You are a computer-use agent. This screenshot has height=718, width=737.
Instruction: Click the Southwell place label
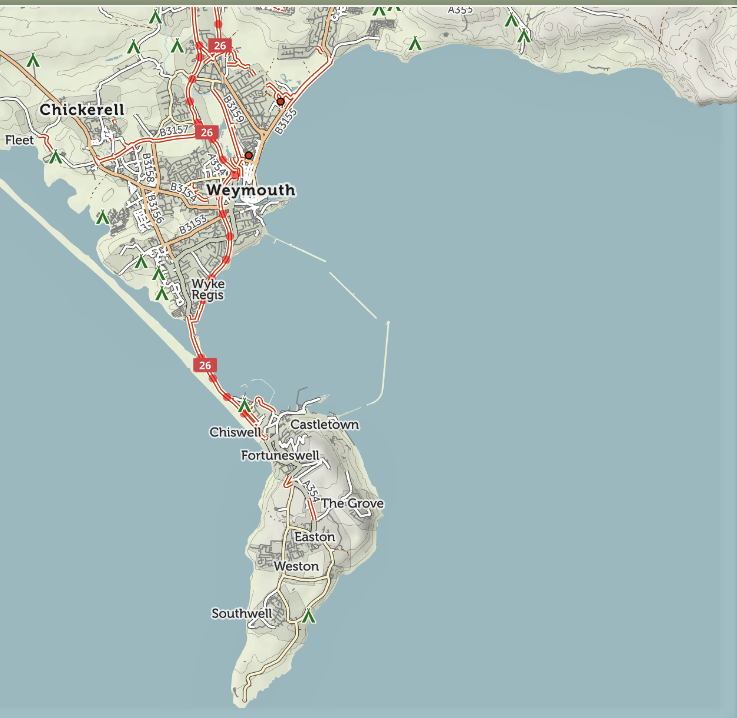241,613
